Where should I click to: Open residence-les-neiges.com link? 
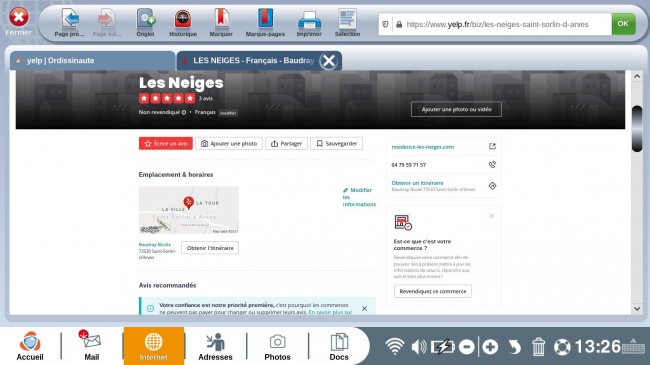(422, 147)
